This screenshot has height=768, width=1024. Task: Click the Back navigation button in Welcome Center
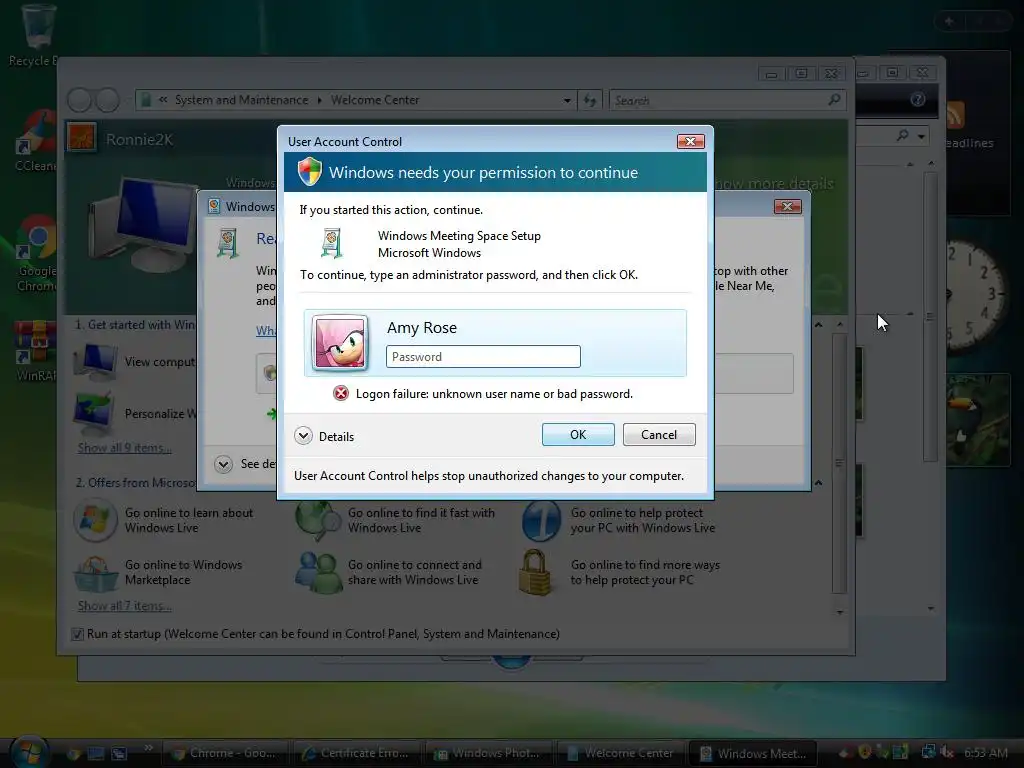pyautogui.click(x=80, y=100)
